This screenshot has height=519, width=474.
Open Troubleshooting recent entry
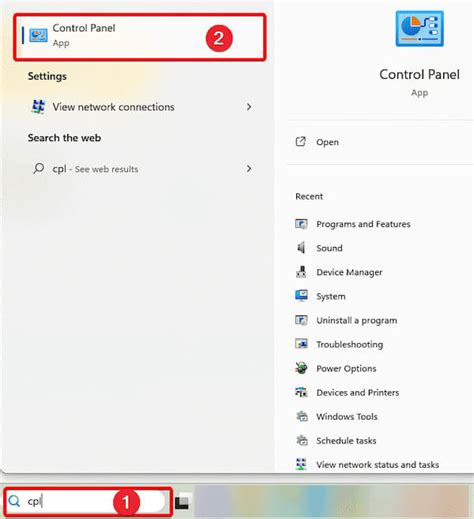(x=350, y=344)
